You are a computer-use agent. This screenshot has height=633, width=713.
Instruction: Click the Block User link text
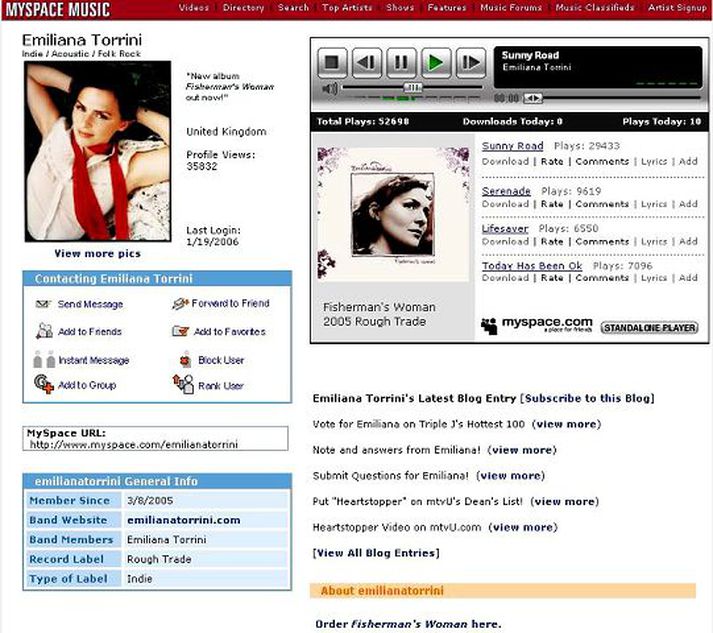221,360
